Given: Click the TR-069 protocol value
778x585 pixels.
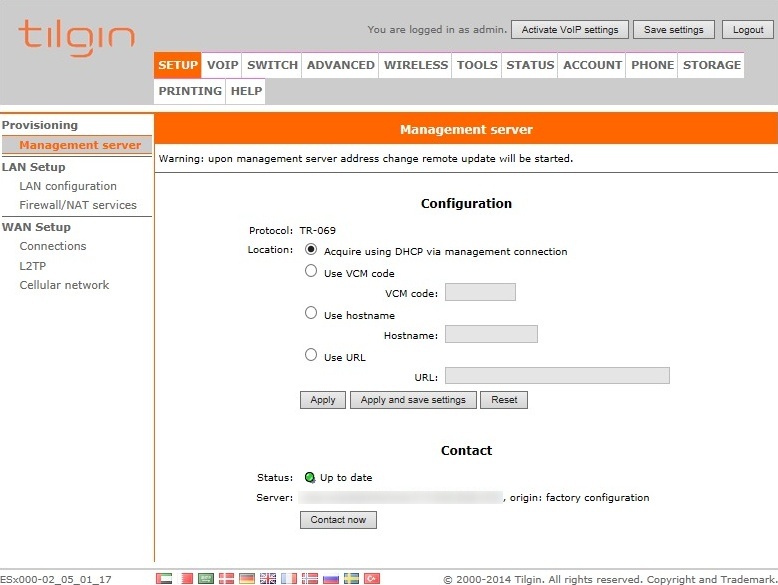Looking at the screenshot, I should point(318,230).
